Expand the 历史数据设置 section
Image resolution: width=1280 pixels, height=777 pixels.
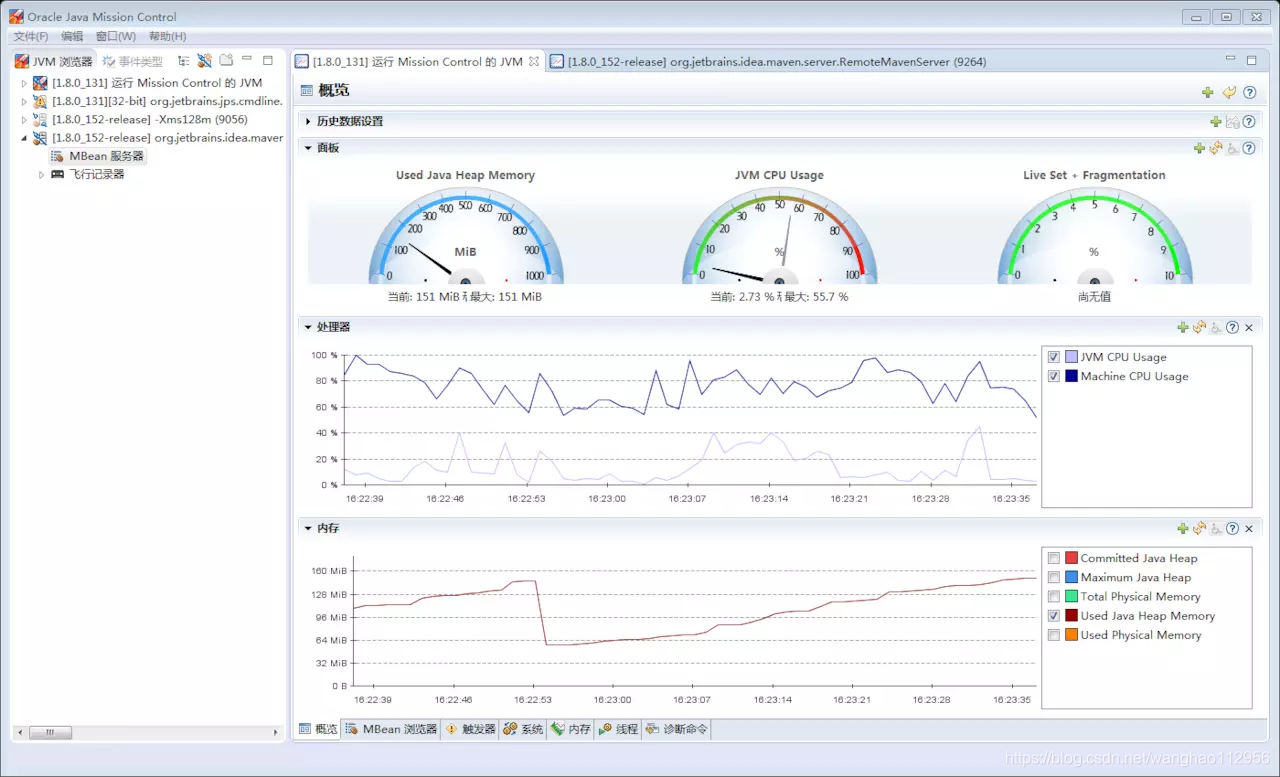(x=308, y=121)
